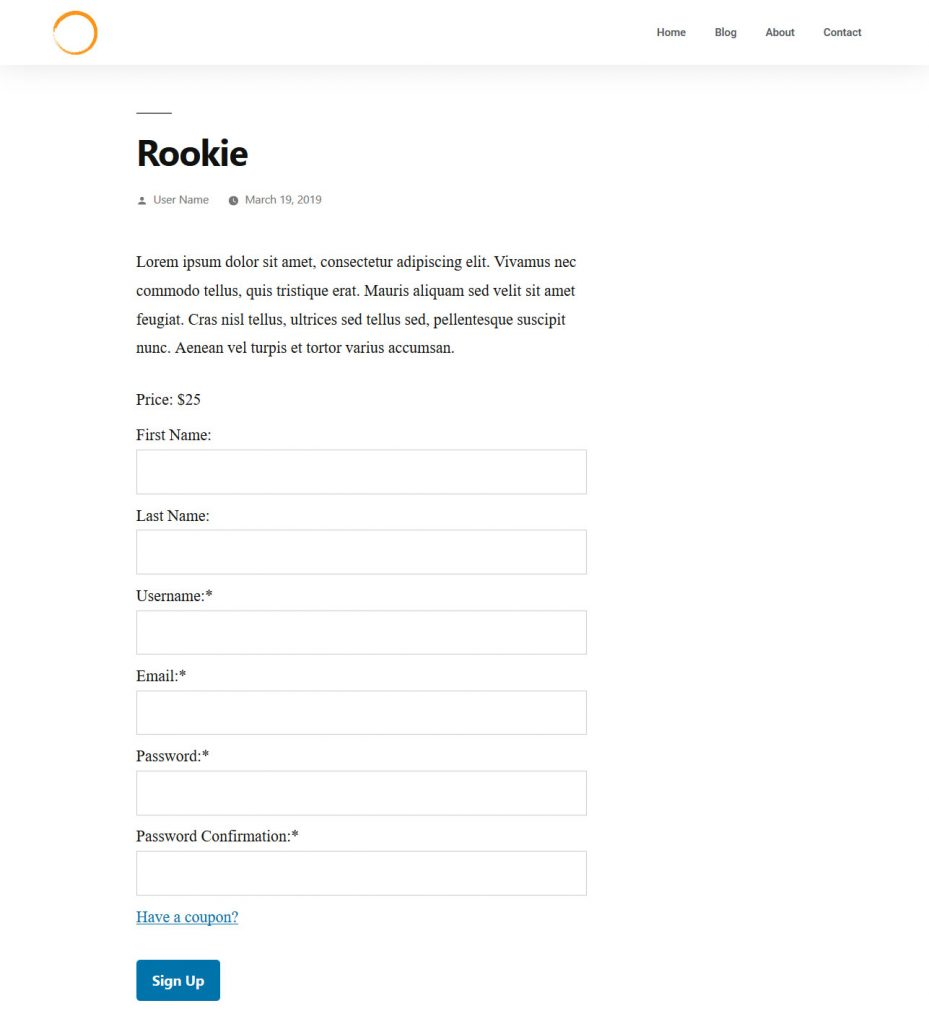This screenshot has width=929, height=1024.
Task: Click the Email input field
Action: coord(361,712)
